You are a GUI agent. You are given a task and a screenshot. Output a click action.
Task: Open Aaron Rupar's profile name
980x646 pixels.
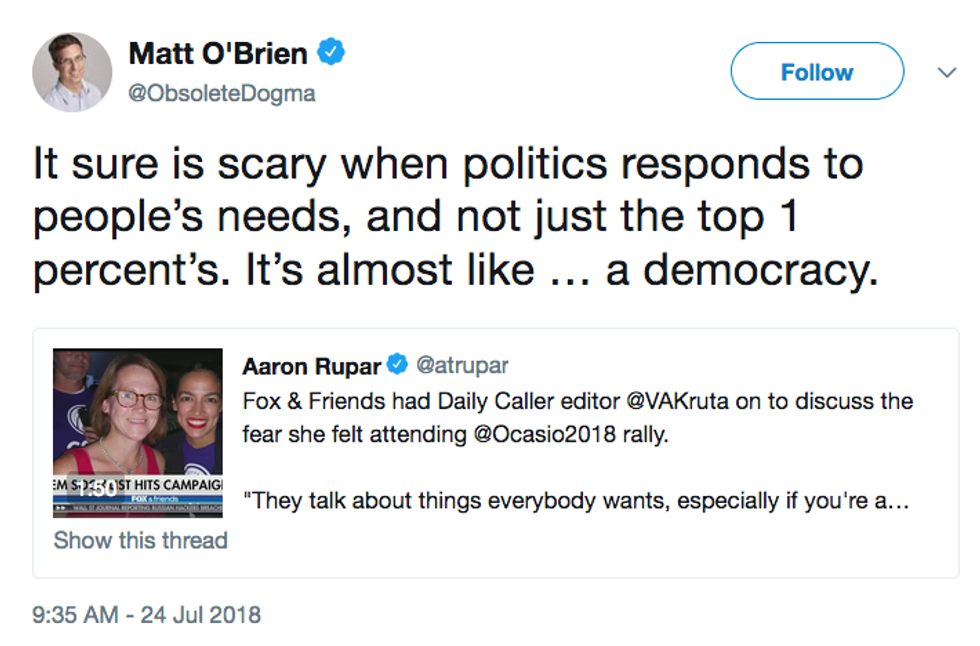coord(312,366)
